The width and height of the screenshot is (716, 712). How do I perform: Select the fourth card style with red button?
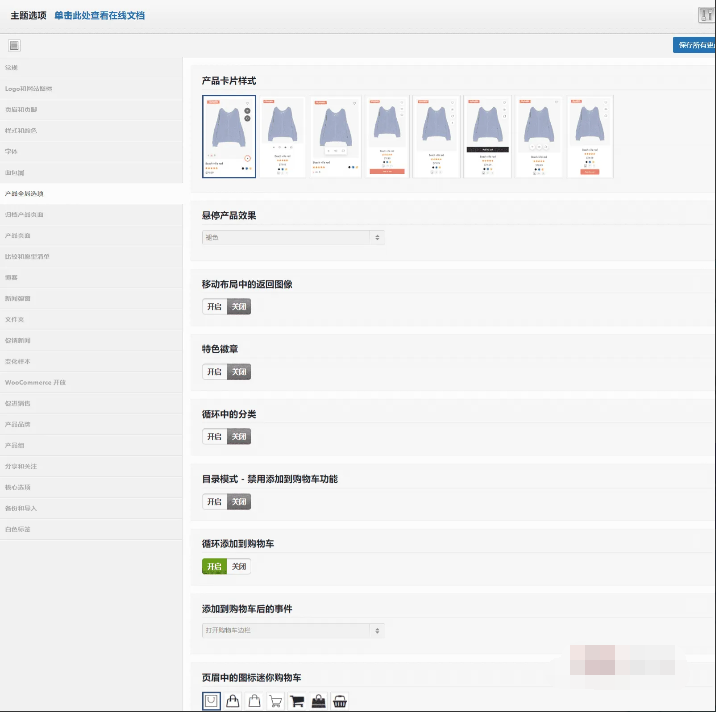point(387,136)
